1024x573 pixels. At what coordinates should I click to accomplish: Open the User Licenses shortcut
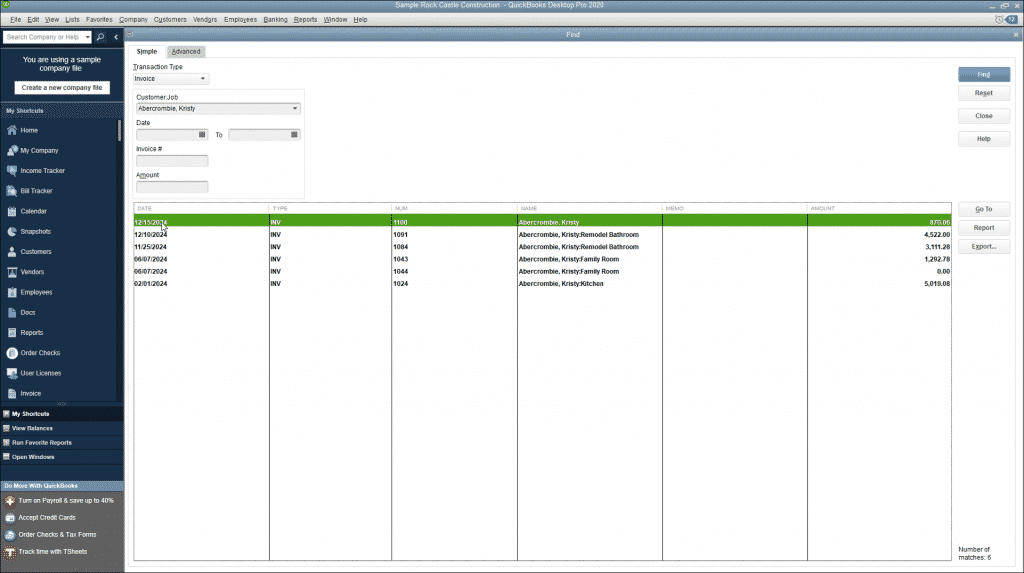(x=34, y=373)
